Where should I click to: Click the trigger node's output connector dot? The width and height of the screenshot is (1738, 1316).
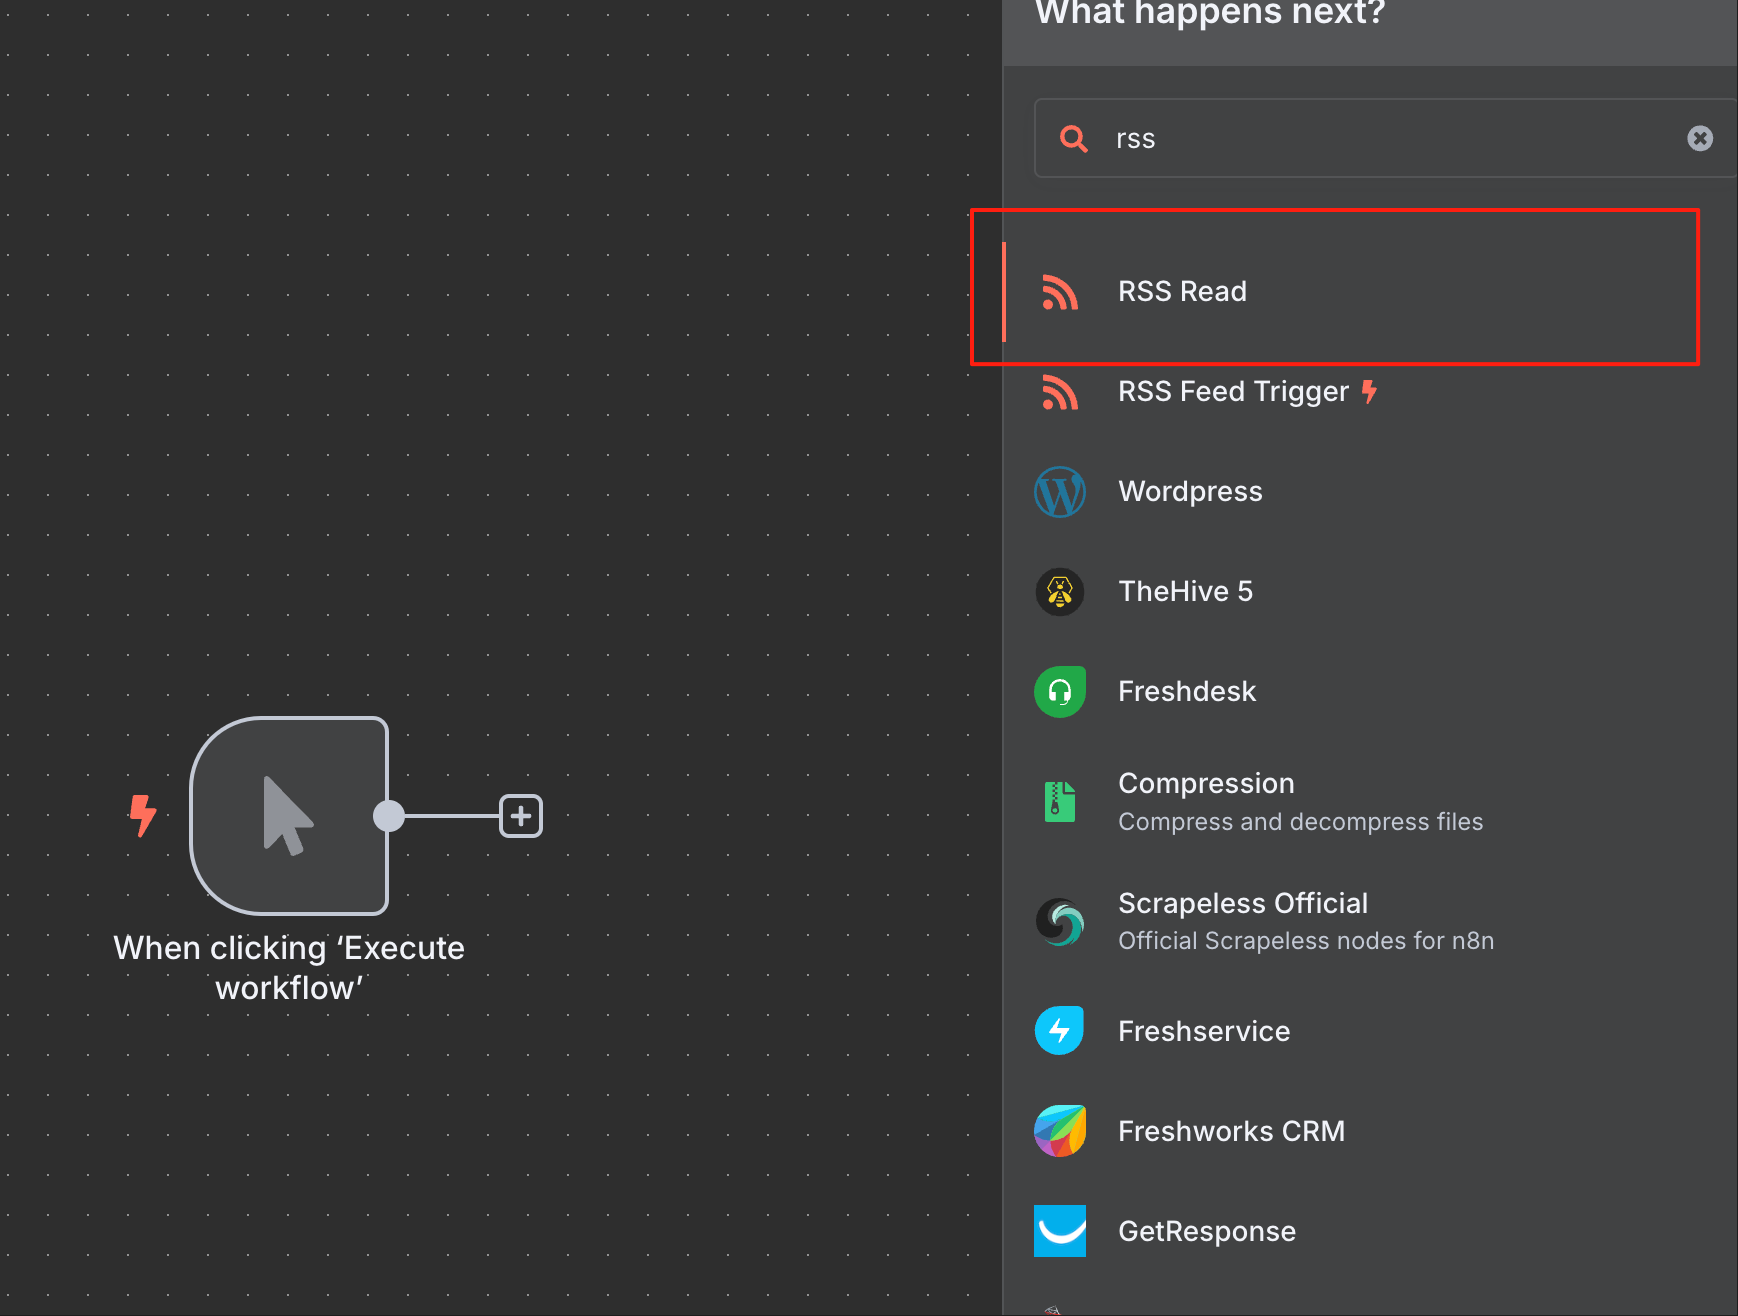[388, 816]
